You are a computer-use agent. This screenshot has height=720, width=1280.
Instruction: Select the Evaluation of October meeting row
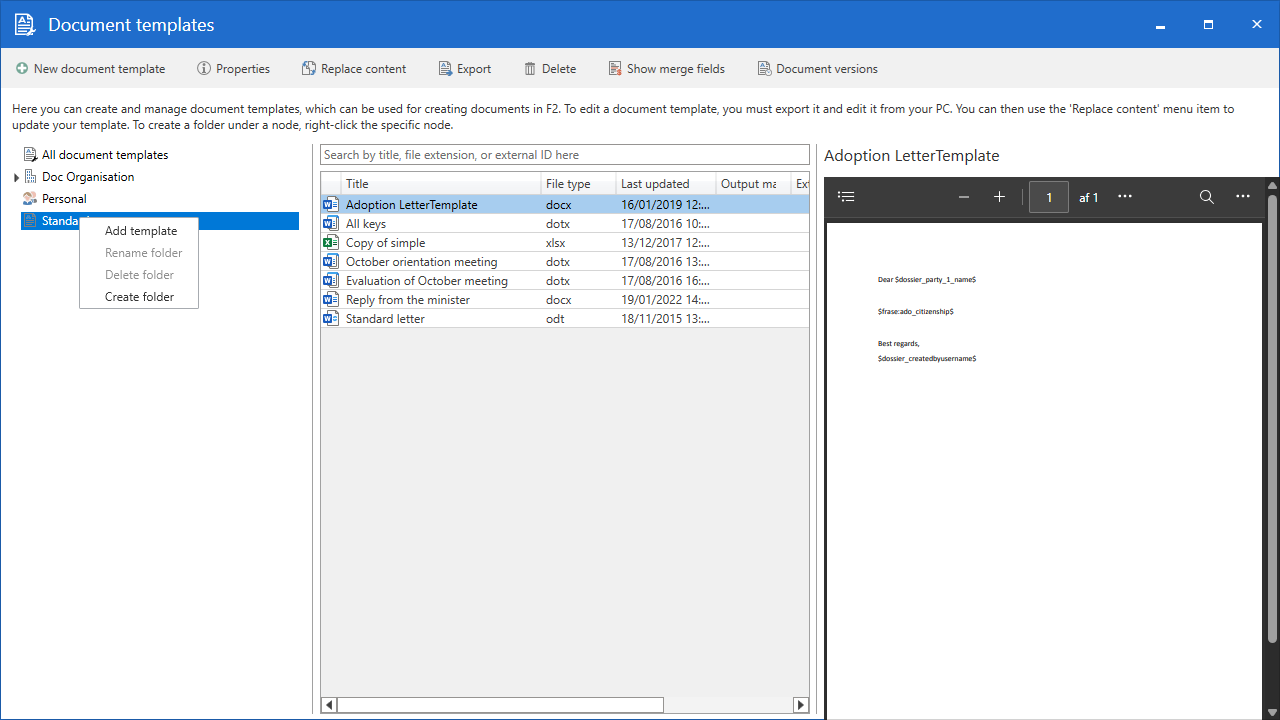pos(565,281)
